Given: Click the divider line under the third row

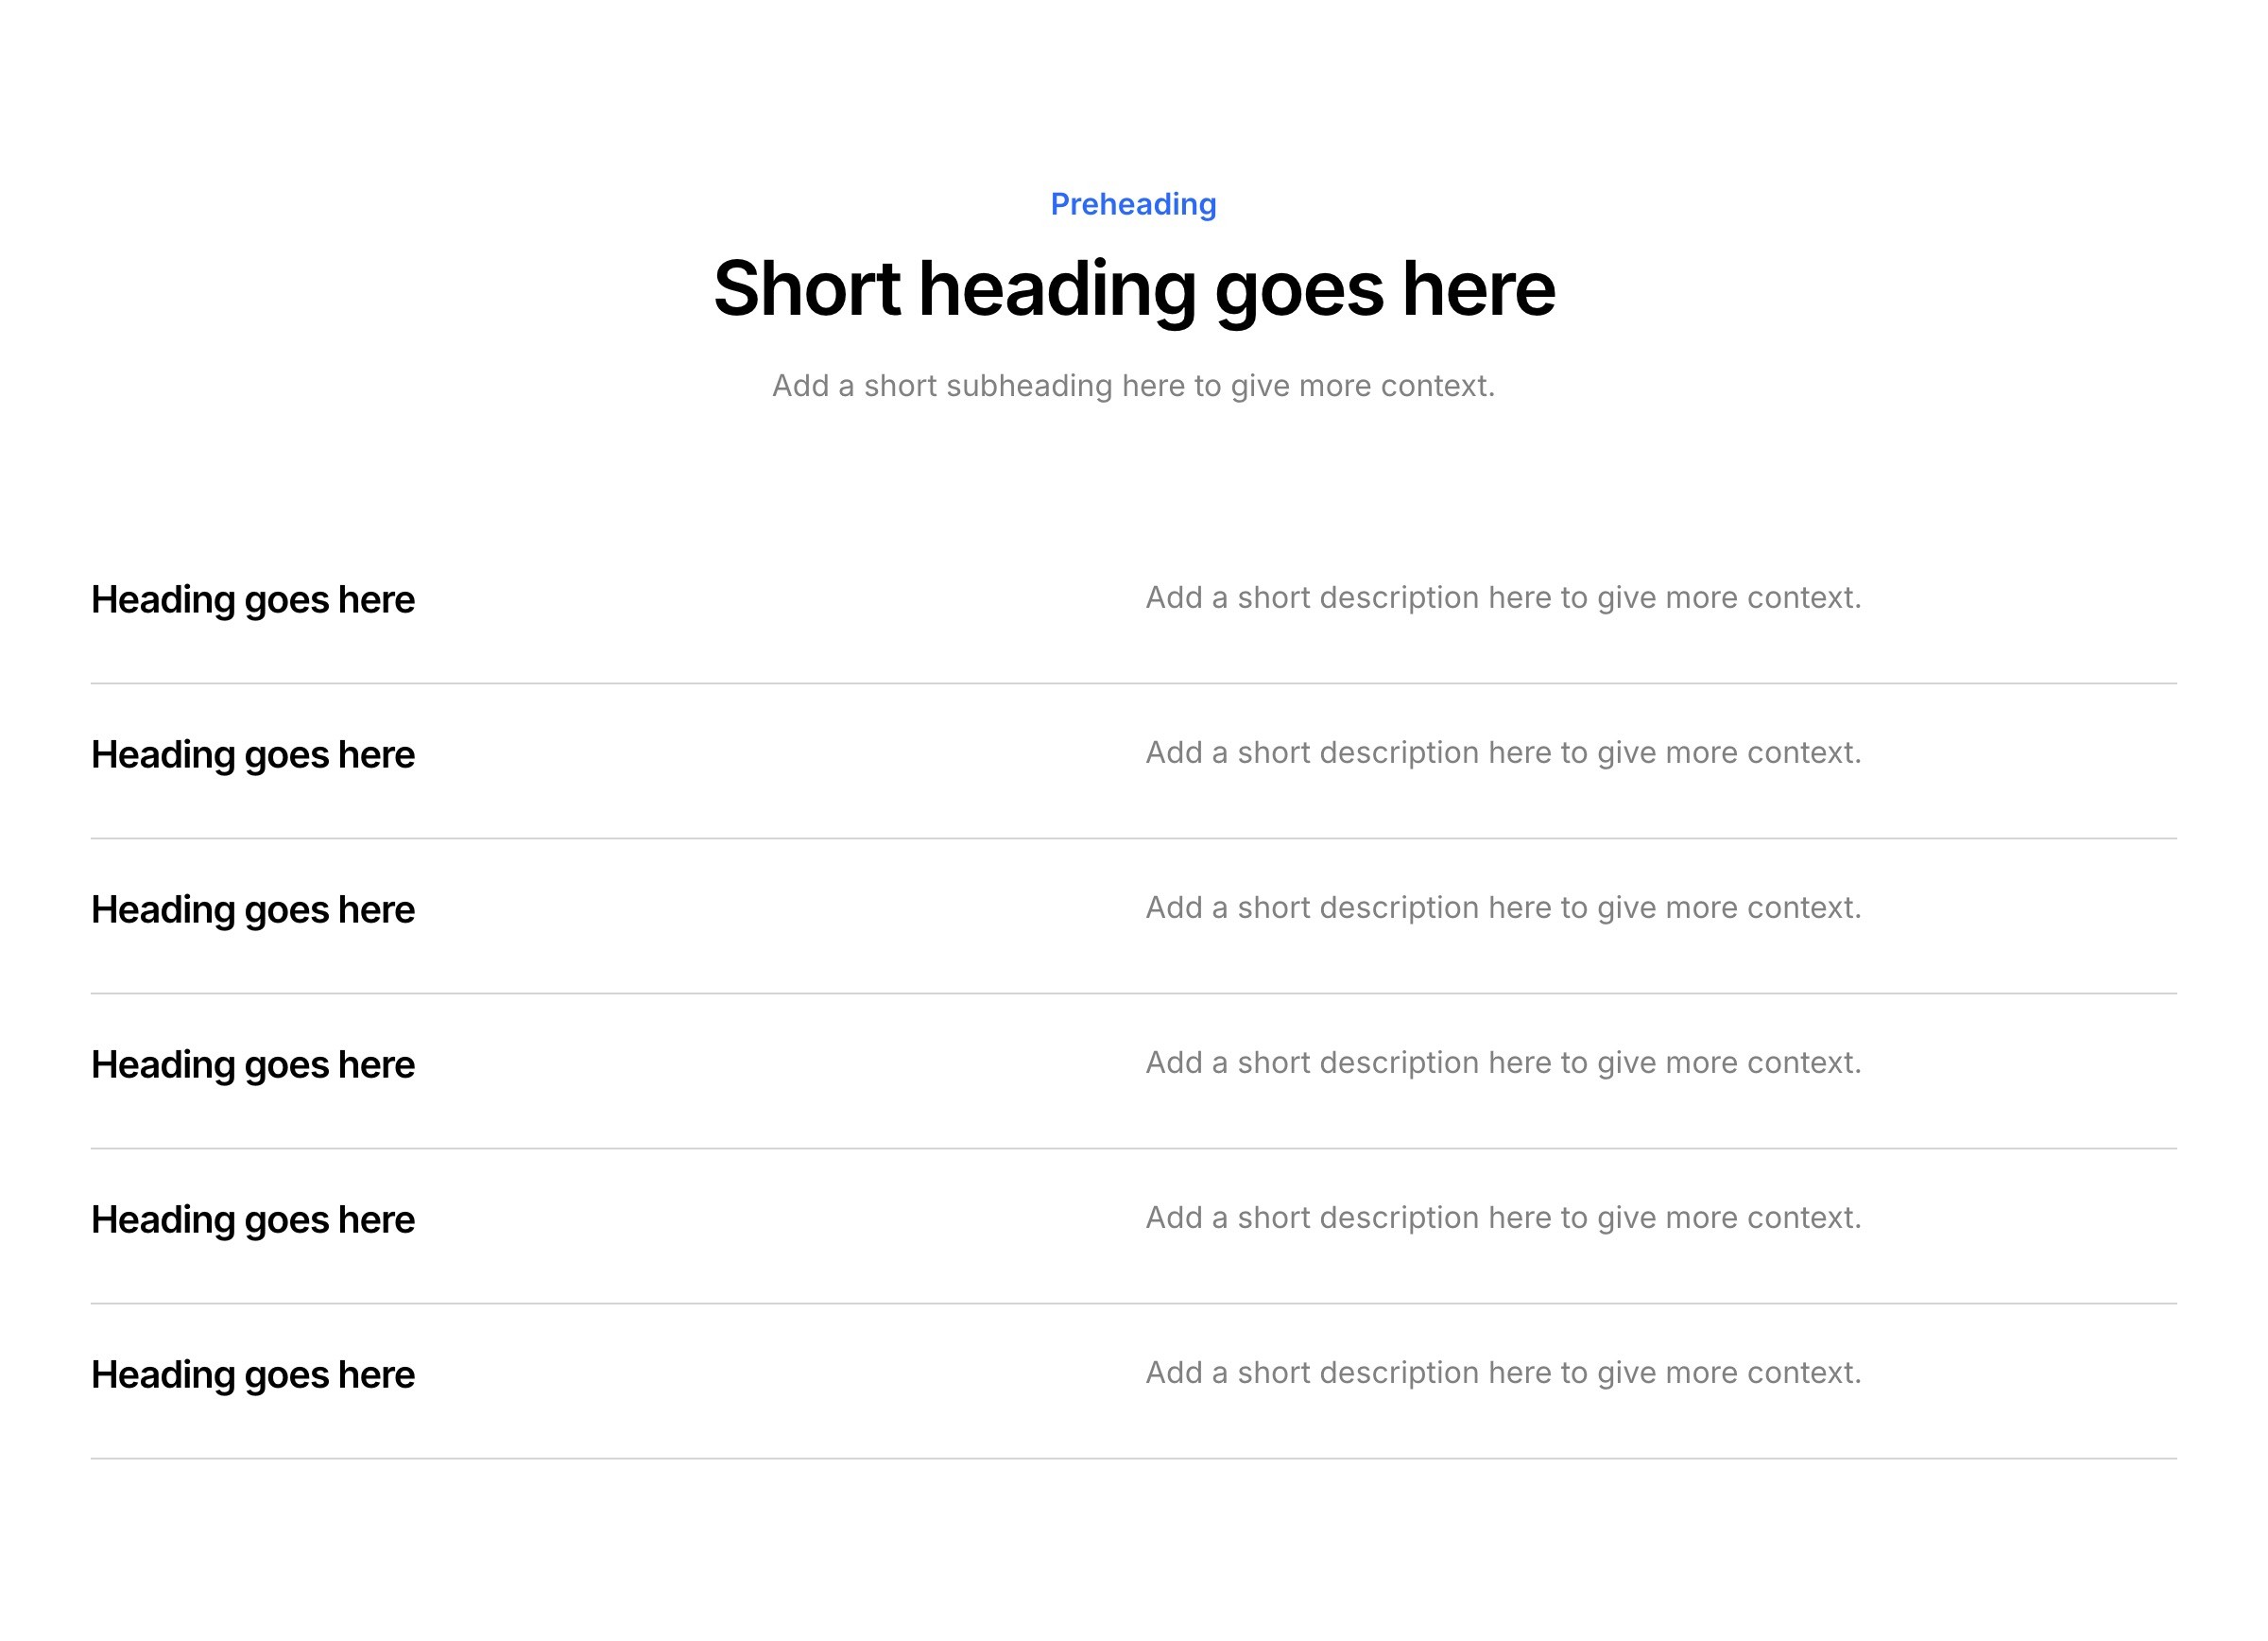Looking at the screenshot, I should (x=1133, y=993).
